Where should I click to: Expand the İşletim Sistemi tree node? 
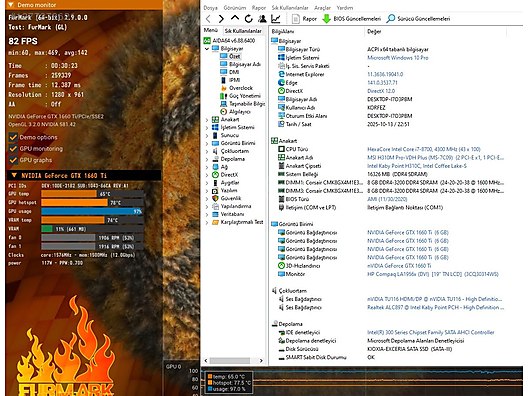(207, 128)
